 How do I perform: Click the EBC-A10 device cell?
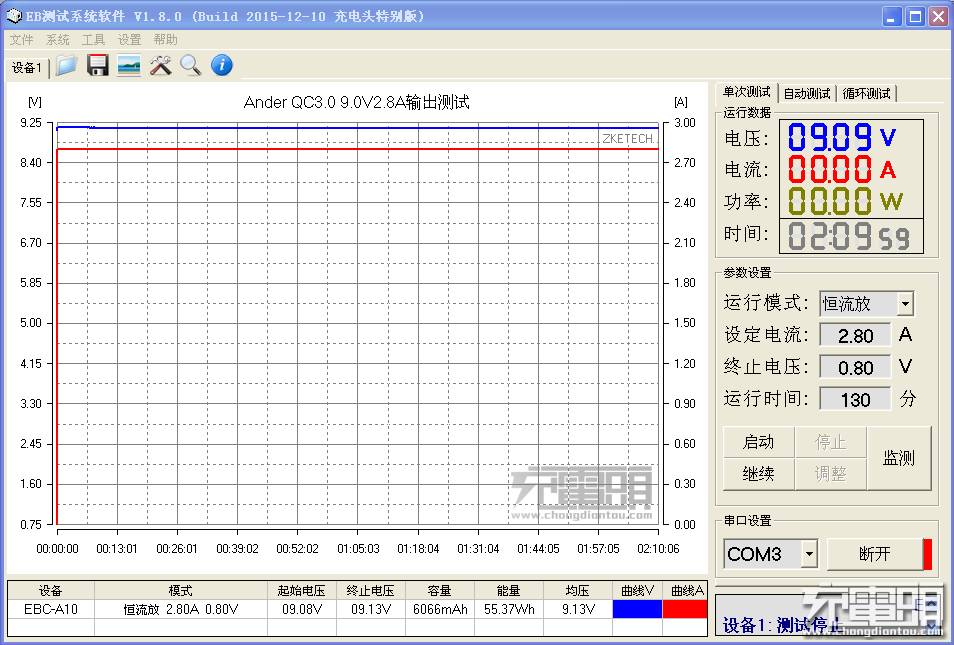(51, 609)
